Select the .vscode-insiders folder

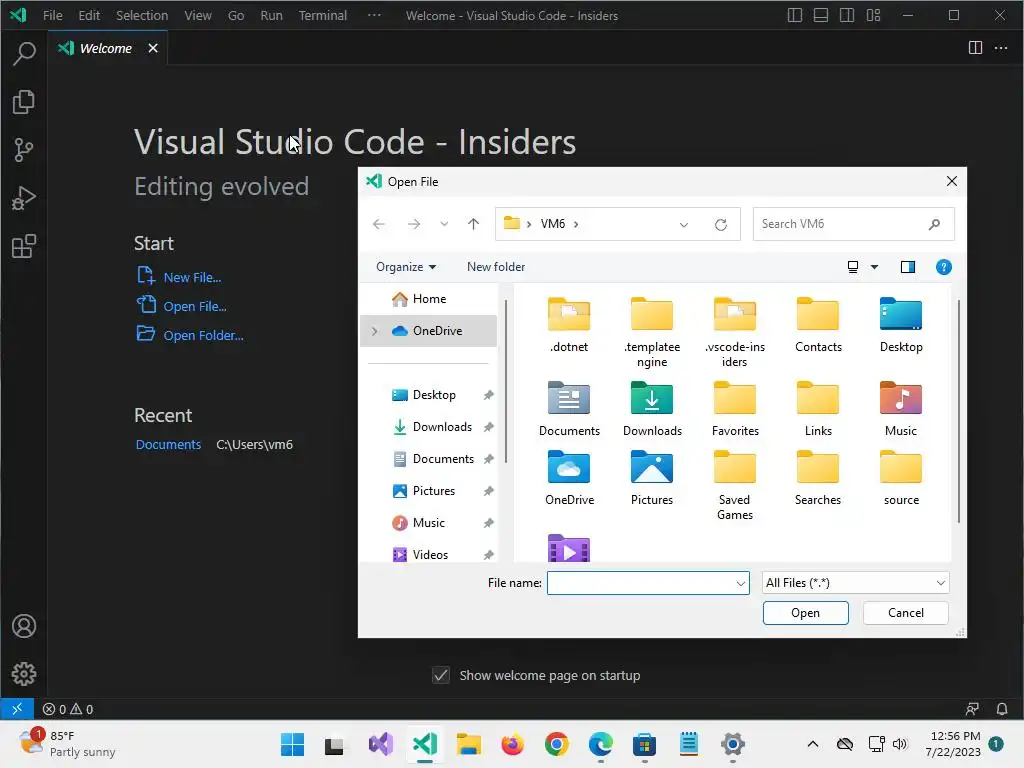pos(735,332)
